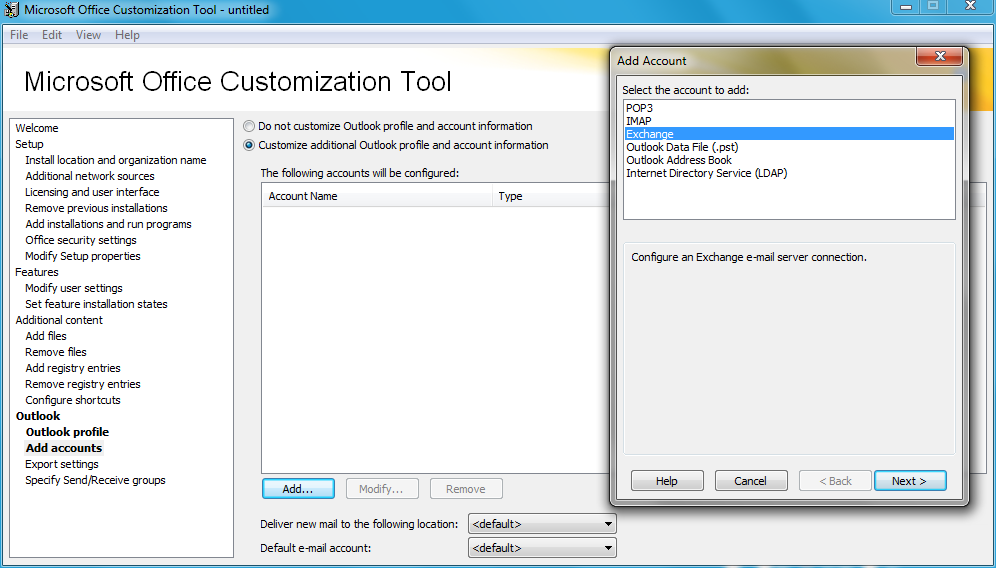Open 'Outlook profile' page
Image resolution: width=996 pixels, height=568 pixels.
tap(67, 432)
